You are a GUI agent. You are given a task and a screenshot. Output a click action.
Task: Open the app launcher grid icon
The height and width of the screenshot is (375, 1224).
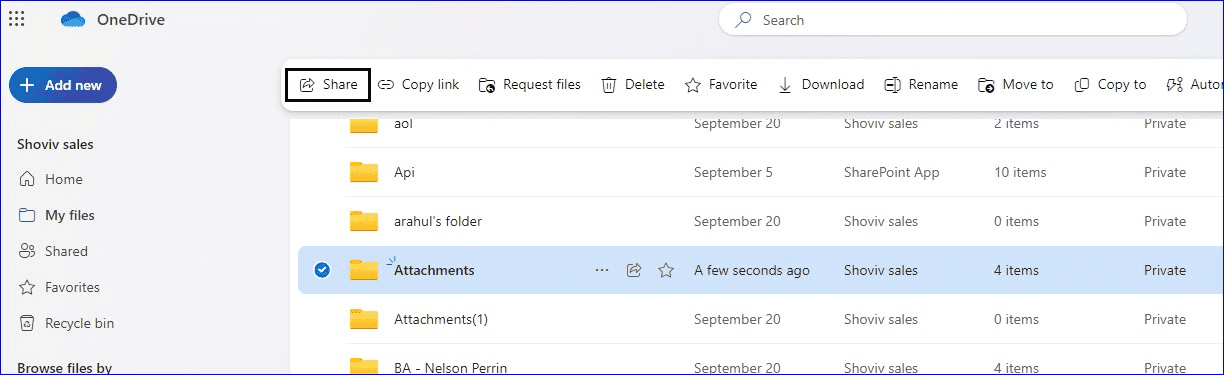16,19
